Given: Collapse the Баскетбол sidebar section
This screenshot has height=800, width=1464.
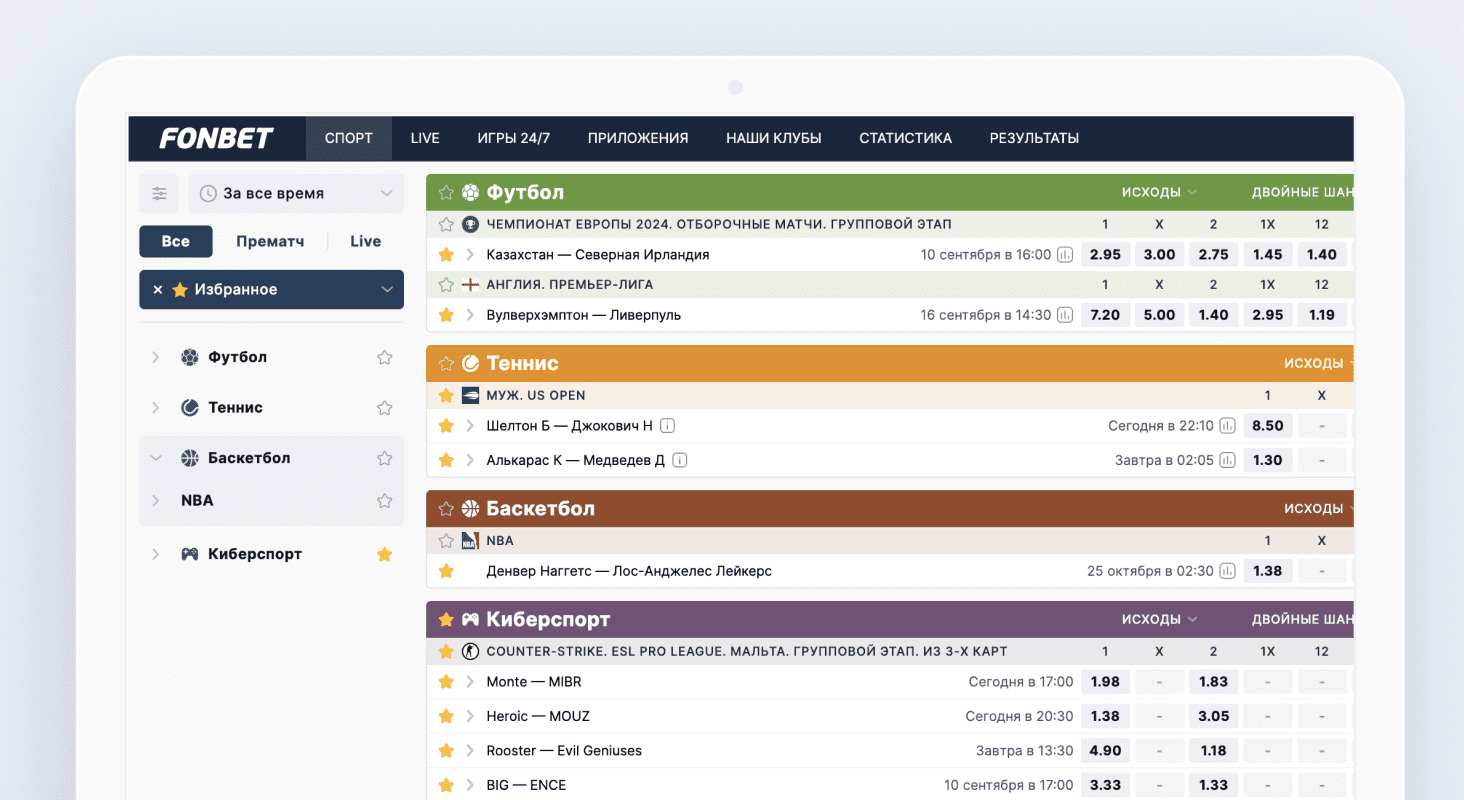Looking at the screenshot, I should point(155,458).
